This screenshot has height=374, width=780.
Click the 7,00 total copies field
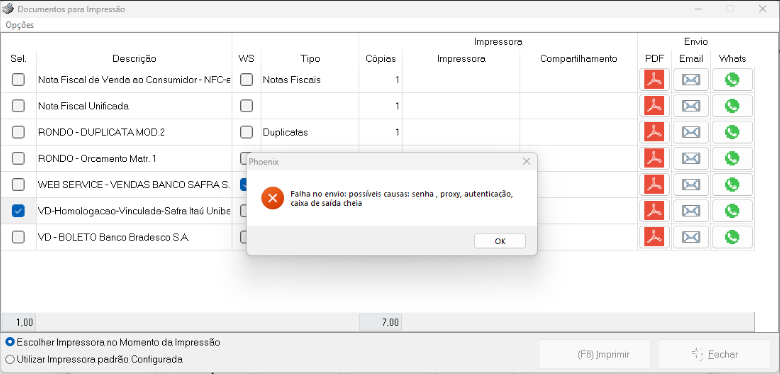tap(381, 322)
